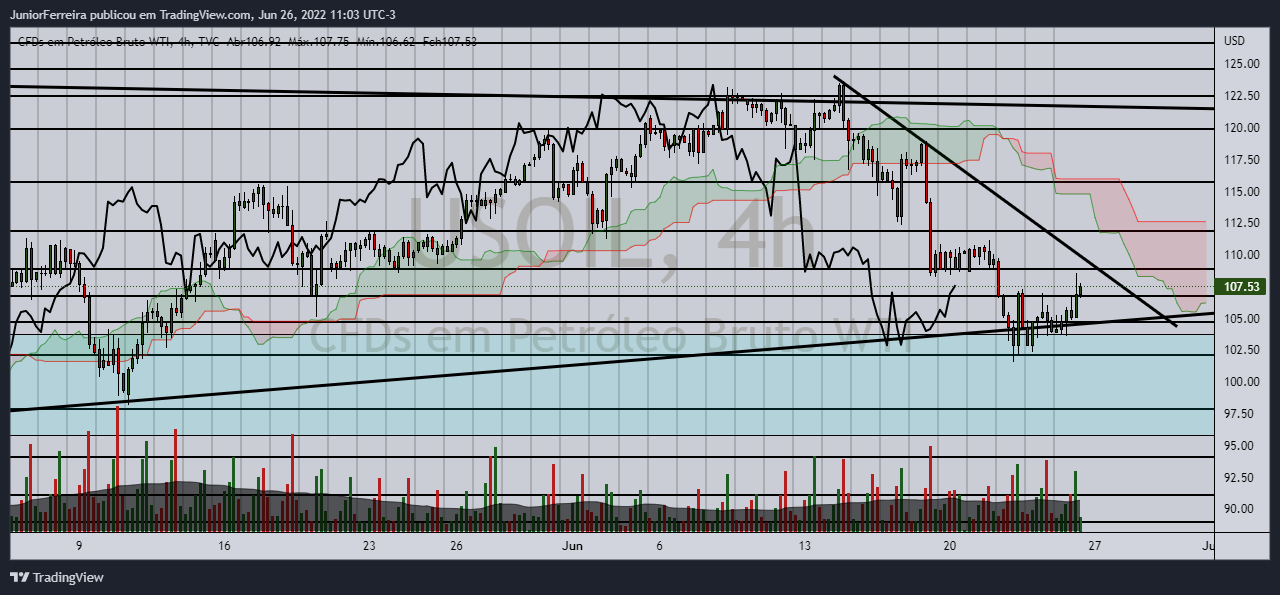Select the 110.00 price axis label

point(1241,255)
